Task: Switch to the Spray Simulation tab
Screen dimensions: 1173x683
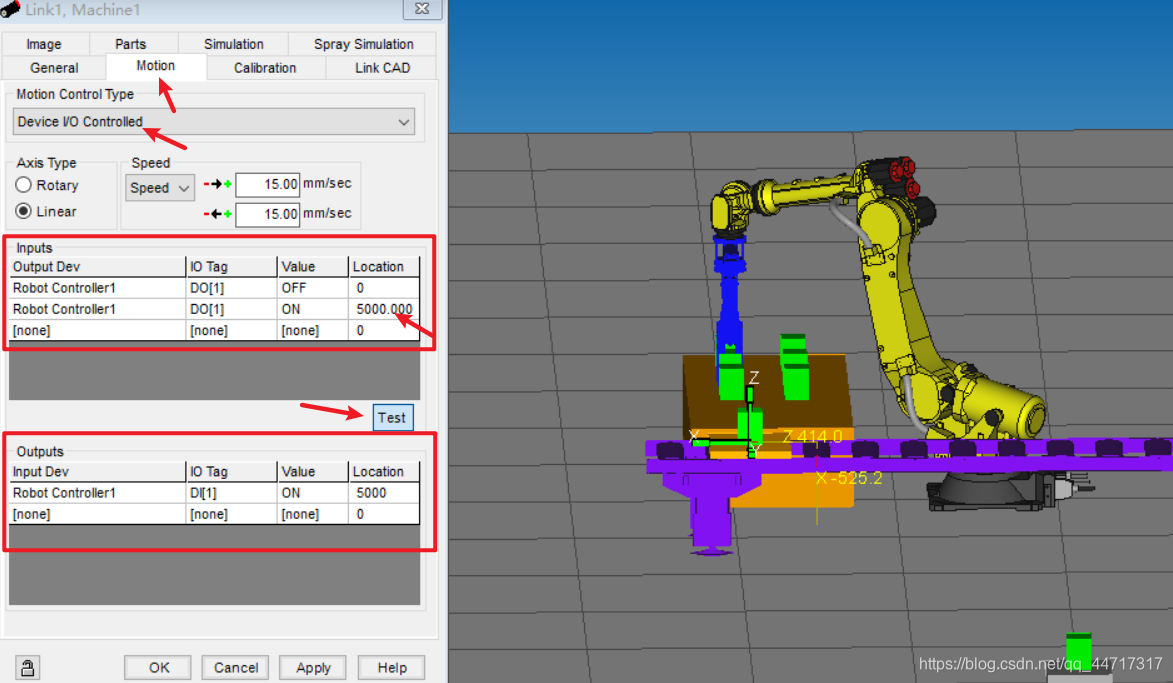Action: click(364, 44)
